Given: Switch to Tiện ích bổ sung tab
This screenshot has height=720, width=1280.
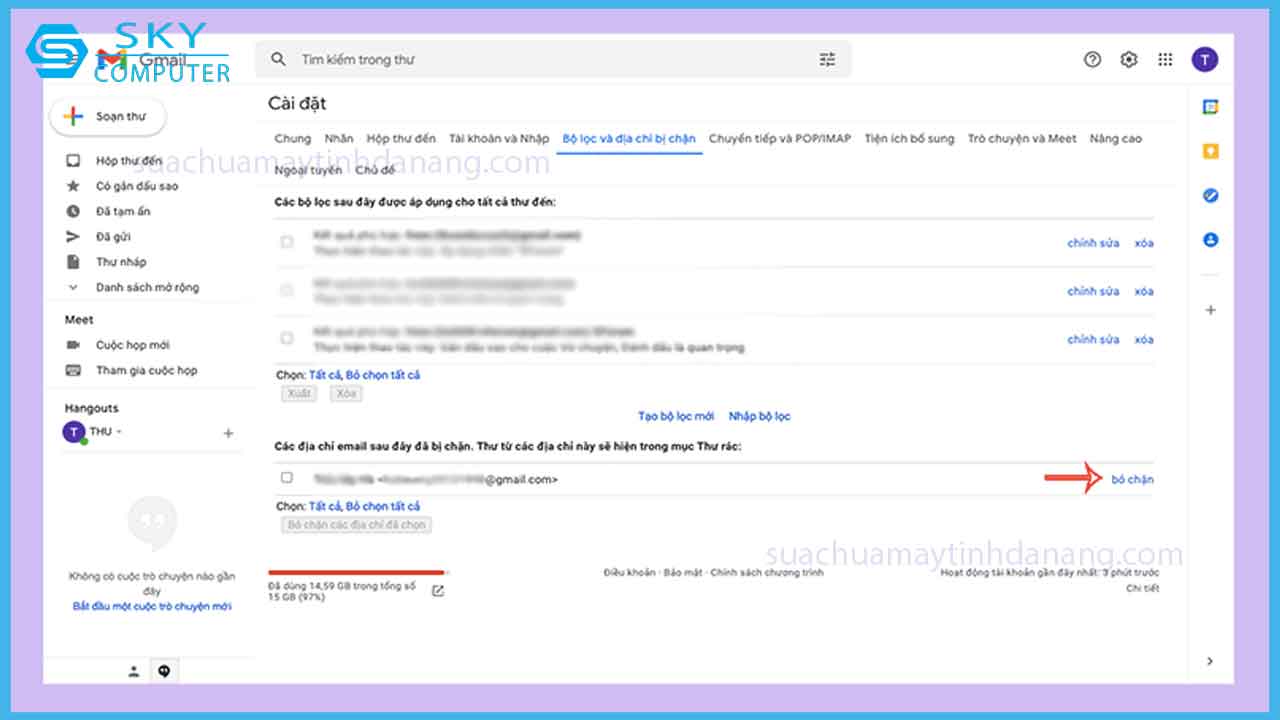Looking at the screenshot, I should [x=909, y=139].
